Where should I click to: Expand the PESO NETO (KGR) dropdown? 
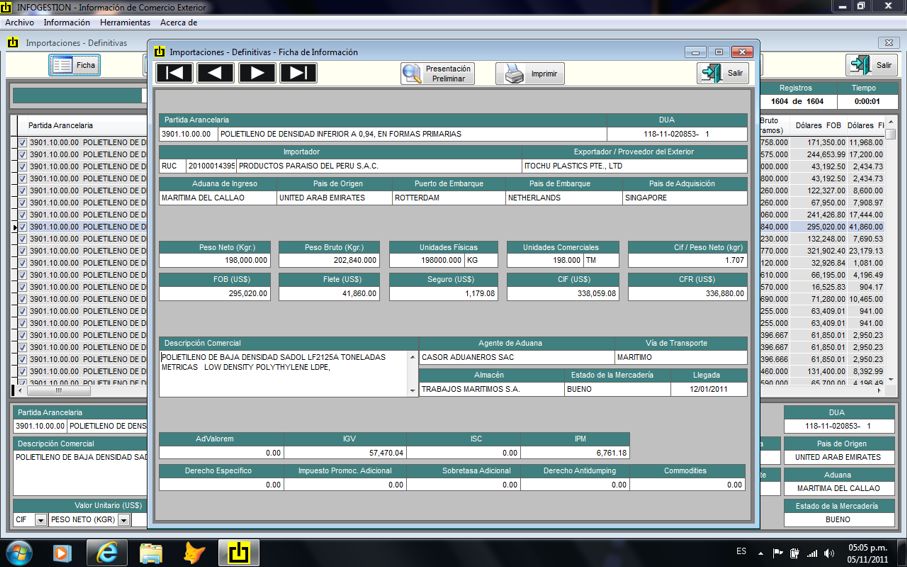(x=124, y=520)
